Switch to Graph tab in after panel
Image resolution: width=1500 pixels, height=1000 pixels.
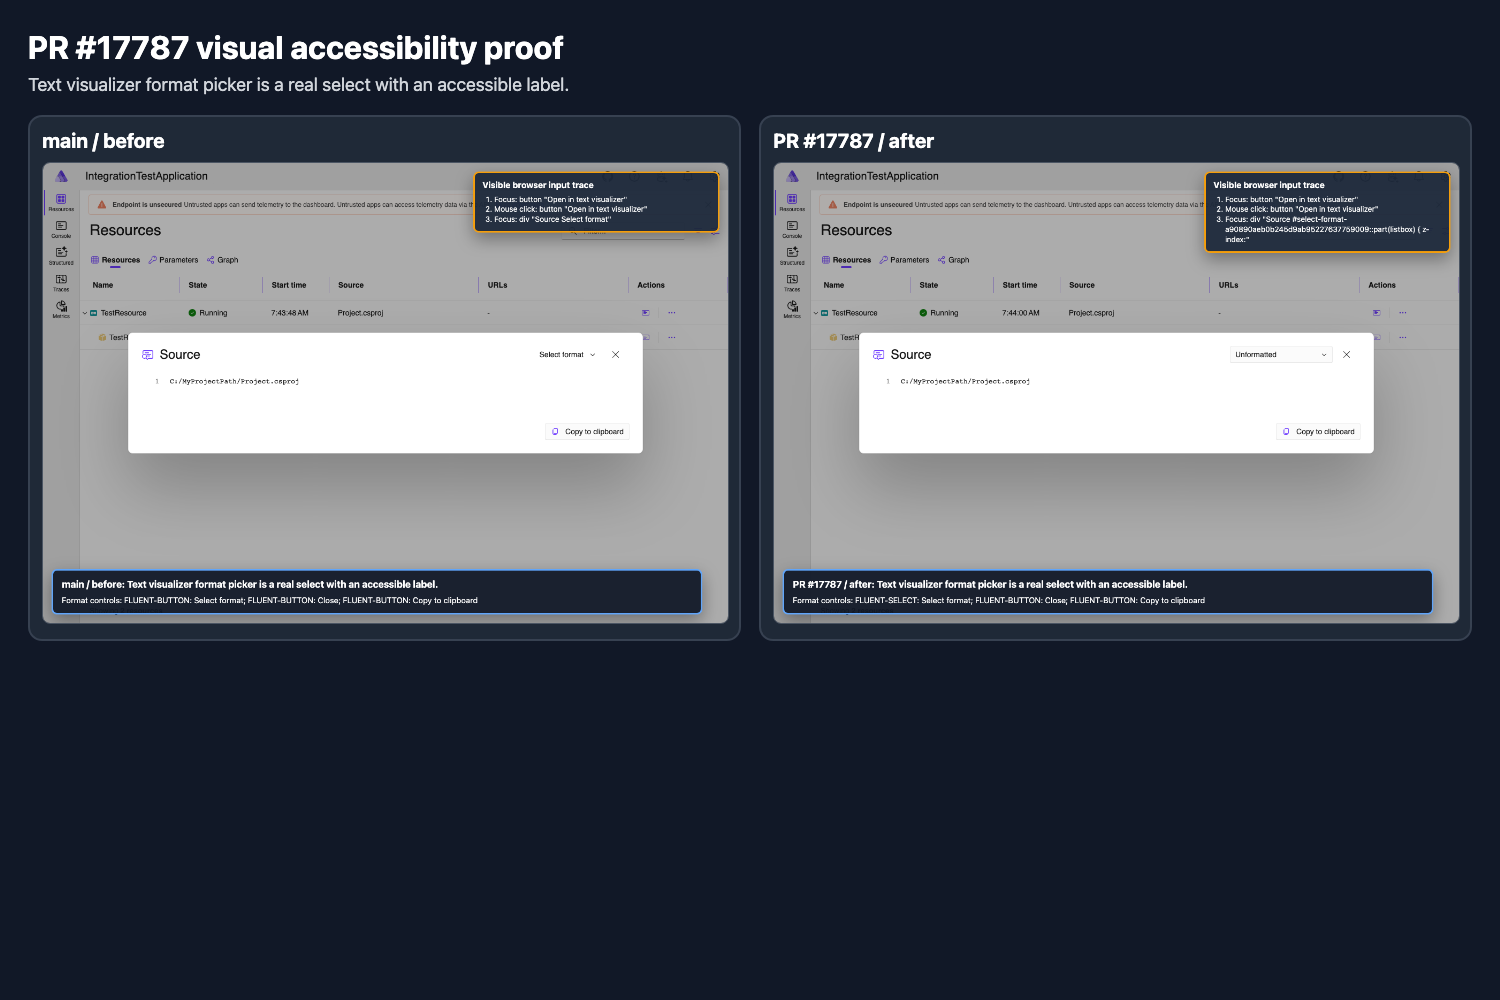coord(954,260)
